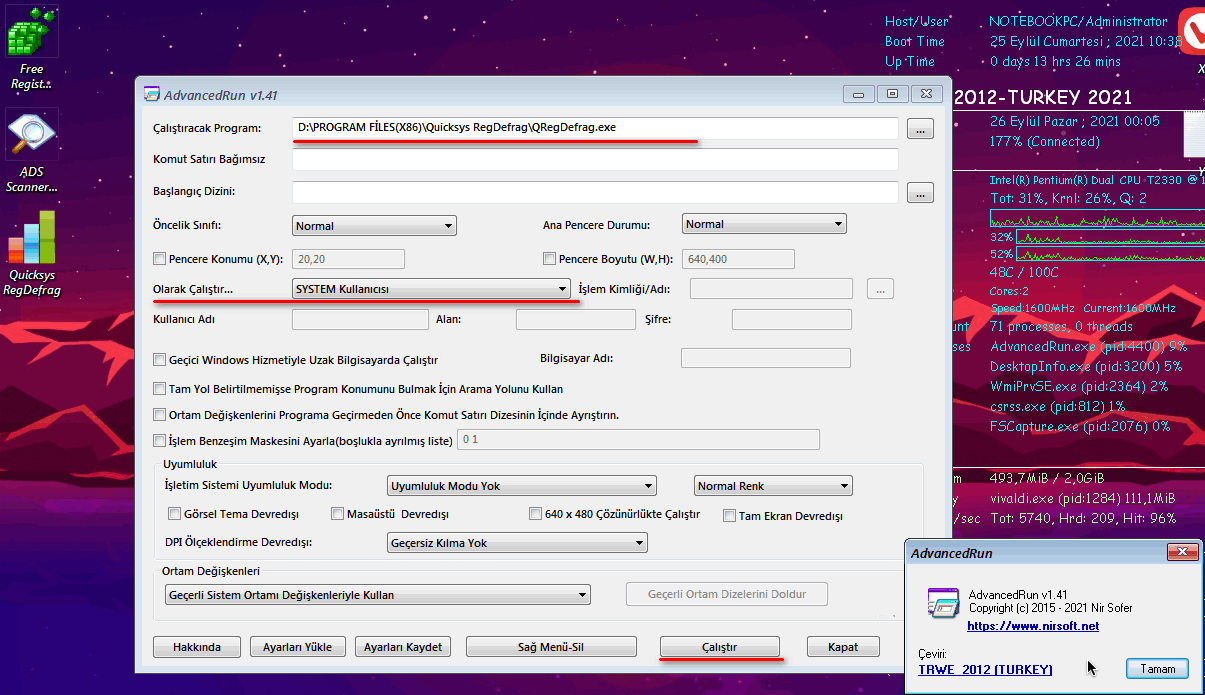Screen dimensions: 1205x695
Task: Click the Çalıştıracak Program path field
Action: [x=595, y=128]
